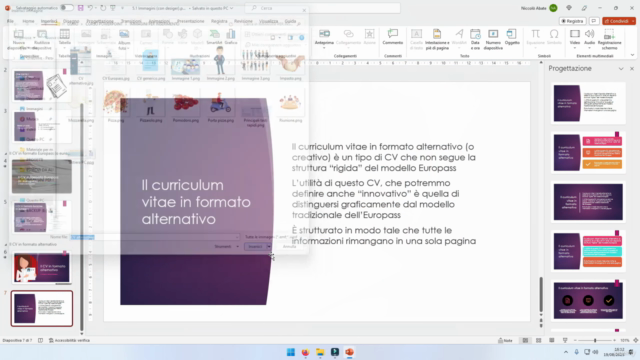Toggle the Note pane in status bar
The width and height of the screenshot is (640, 360).
tap(505, 340)
